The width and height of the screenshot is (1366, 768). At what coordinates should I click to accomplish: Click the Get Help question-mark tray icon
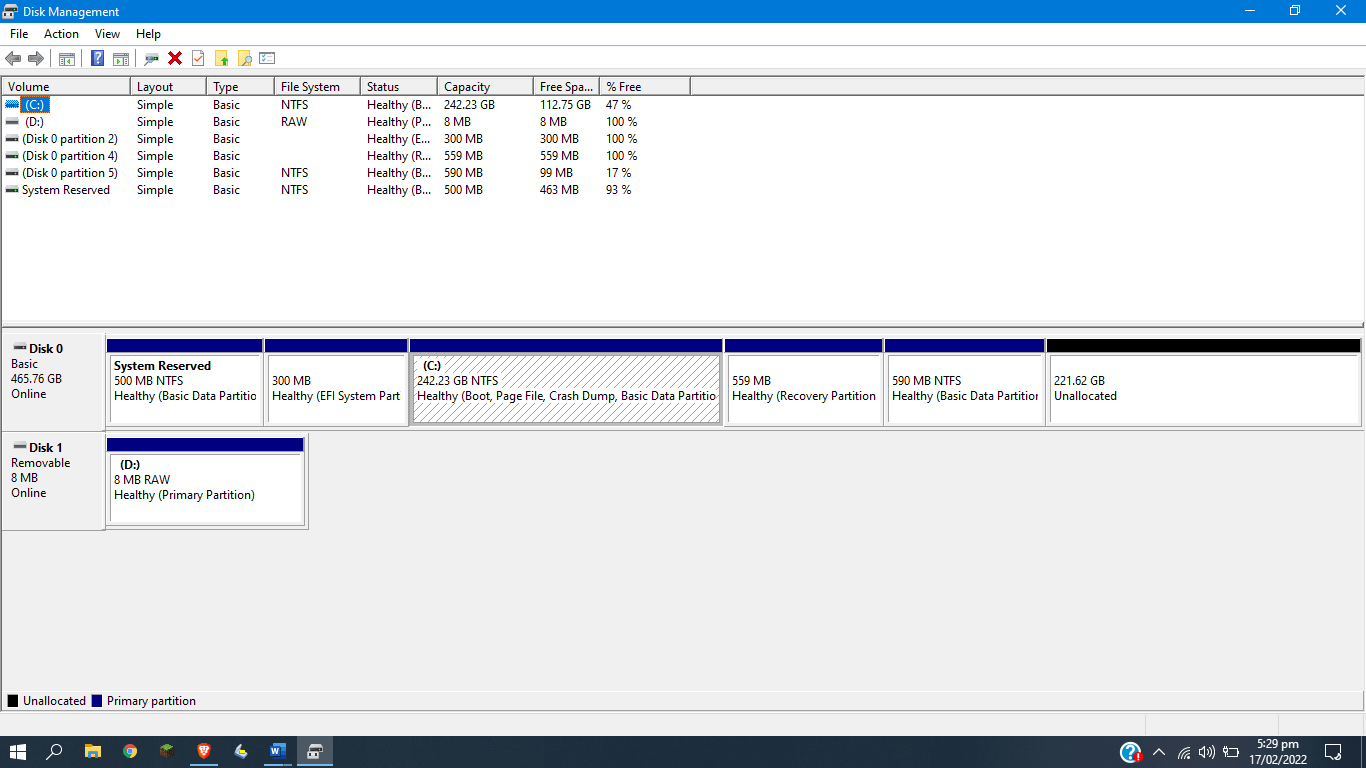click(x=1131, y=752)
